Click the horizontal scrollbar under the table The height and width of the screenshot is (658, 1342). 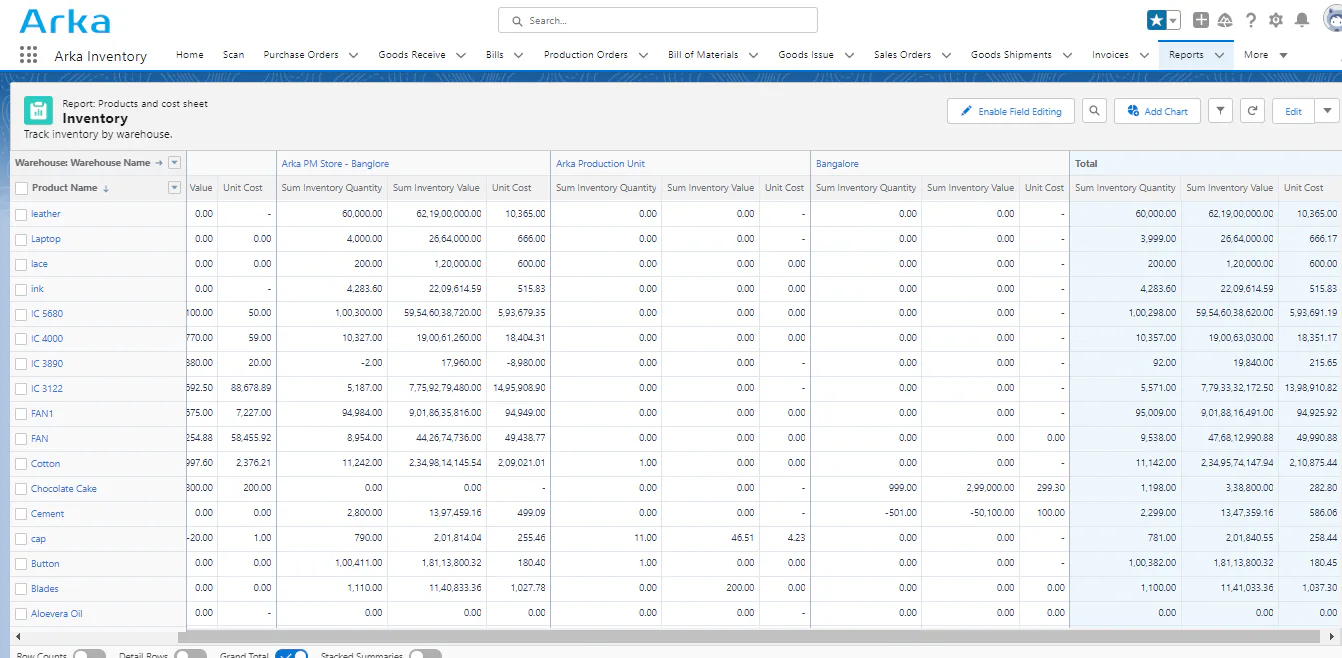coord(748,637)
